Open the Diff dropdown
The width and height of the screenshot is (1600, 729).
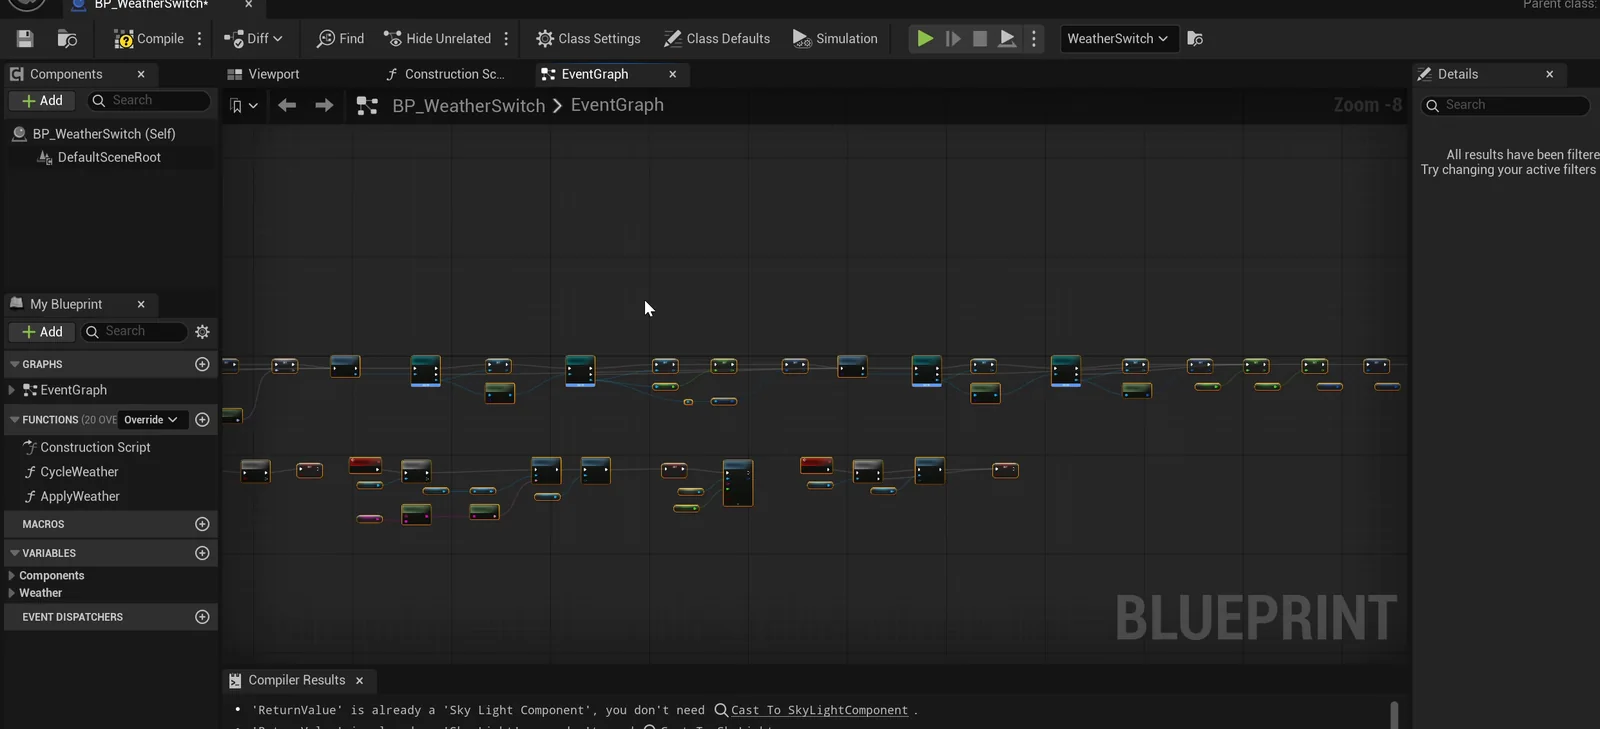click(253, 39)
